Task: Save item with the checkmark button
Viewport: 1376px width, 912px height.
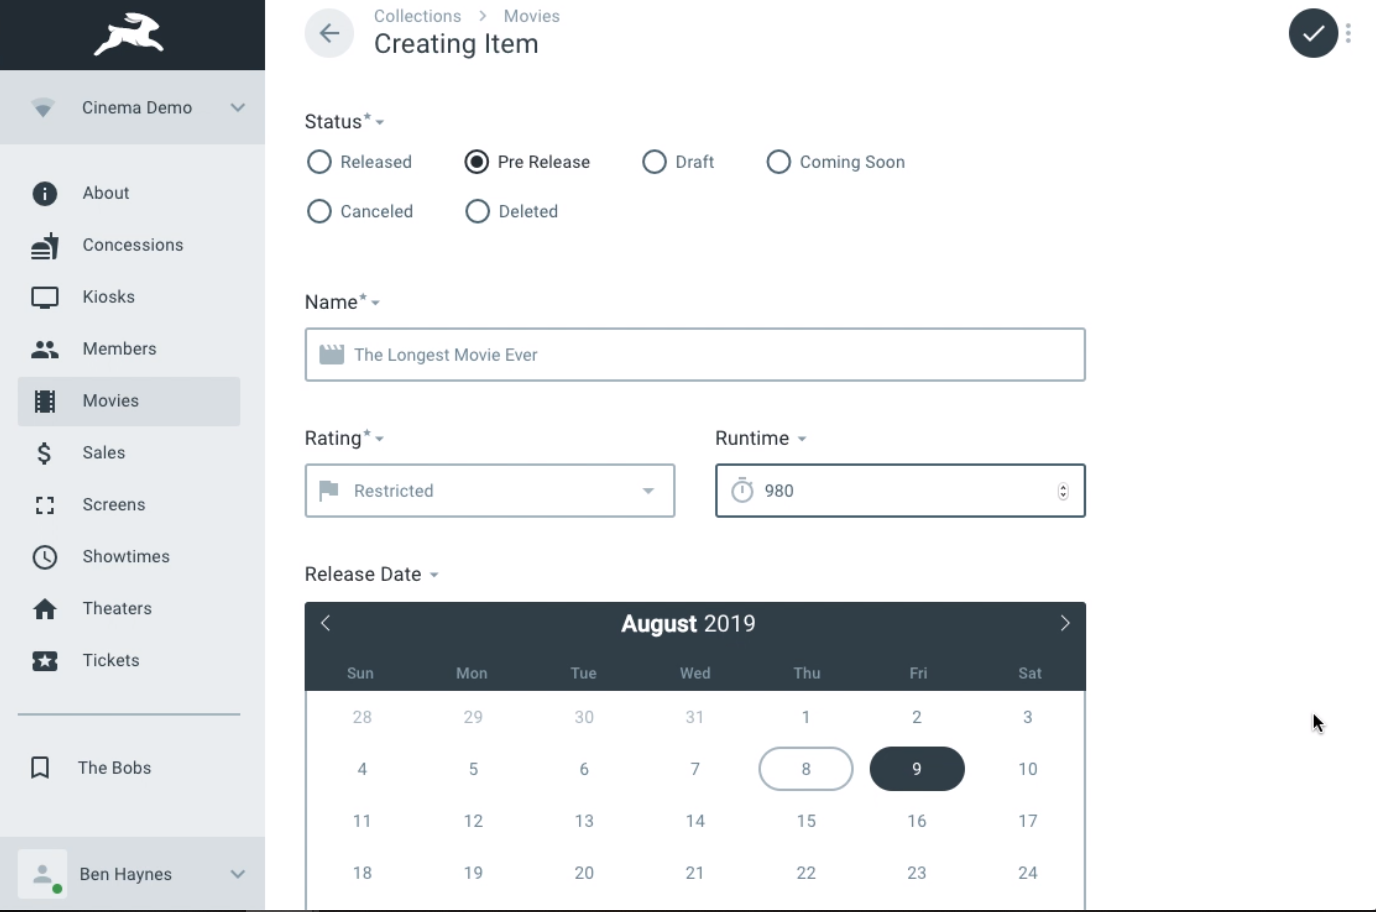Action: (1313, 33)
